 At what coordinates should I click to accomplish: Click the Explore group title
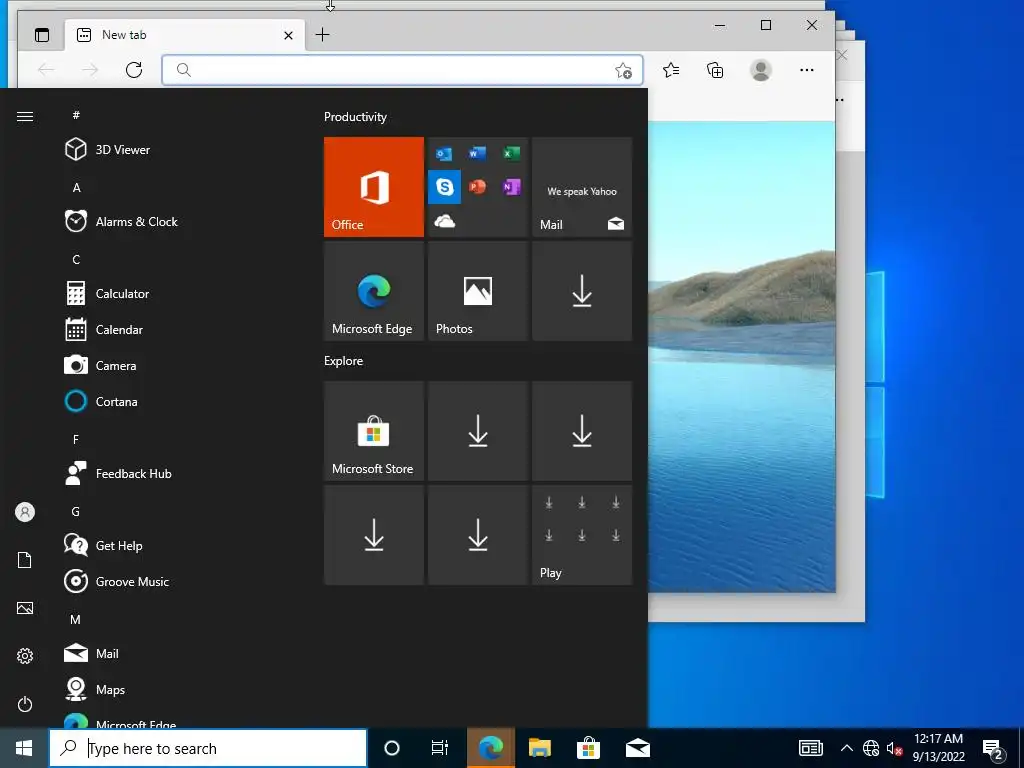point(344,360)
